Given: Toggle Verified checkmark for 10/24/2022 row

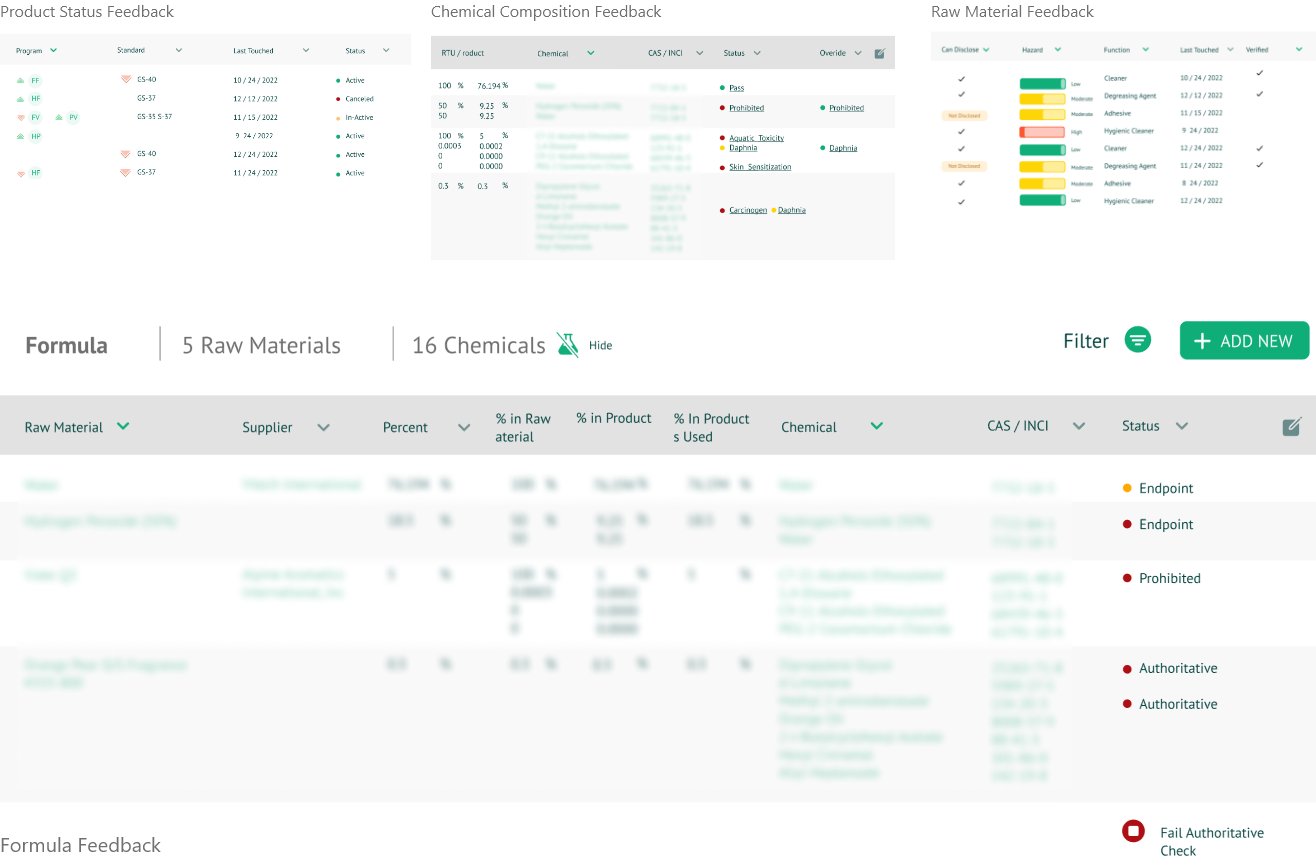Looking at the screenshot, I should 1259,73.
